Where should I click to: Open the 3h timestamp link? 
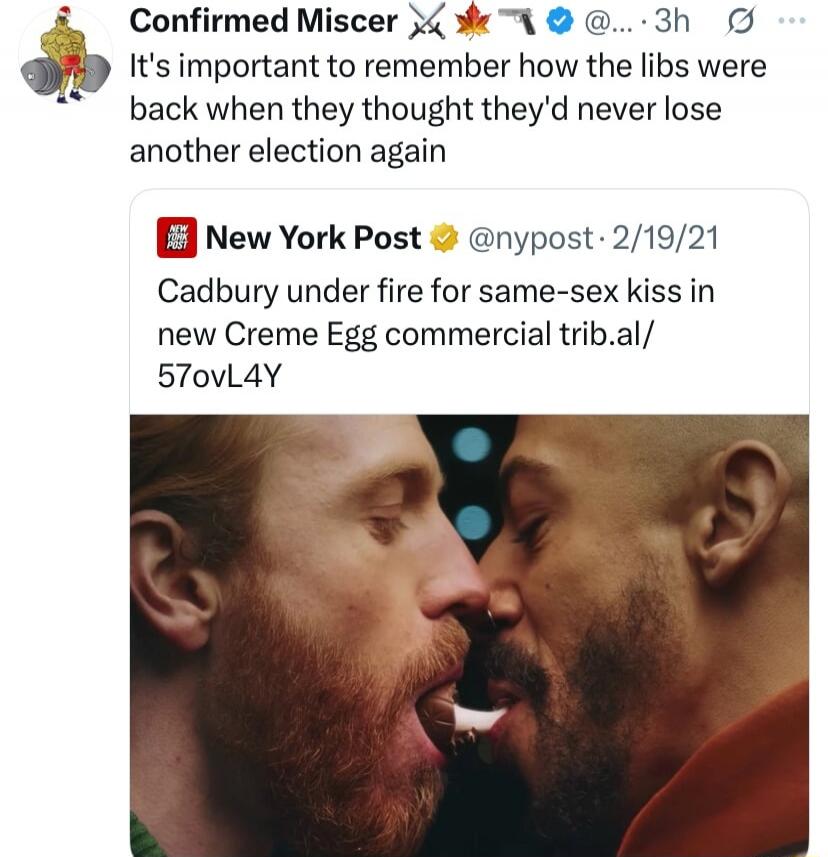pyautogui.click(x=672, y=21)
